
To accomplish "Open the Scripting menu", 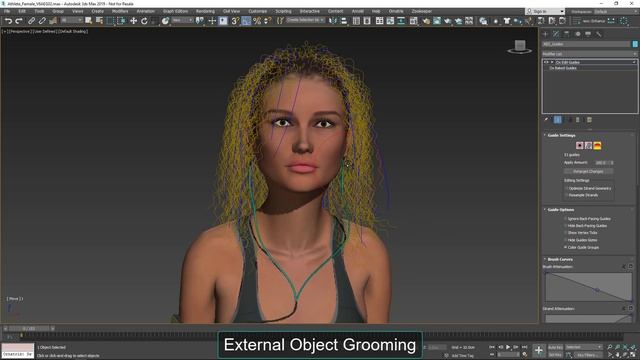I will pyautogui.click(x=283, y=11).
